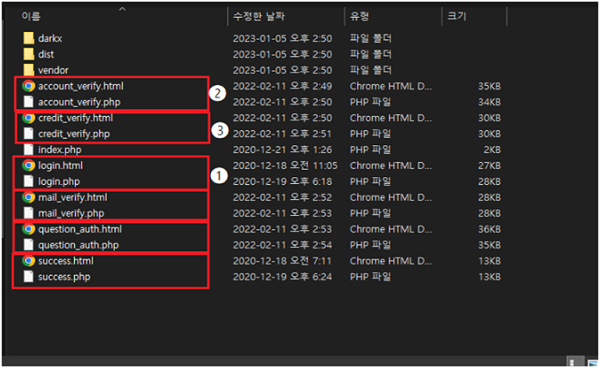Click file icon of index.php
Image resolution: width=600 pixels, height=368 pixels.
tap(28, 149)
